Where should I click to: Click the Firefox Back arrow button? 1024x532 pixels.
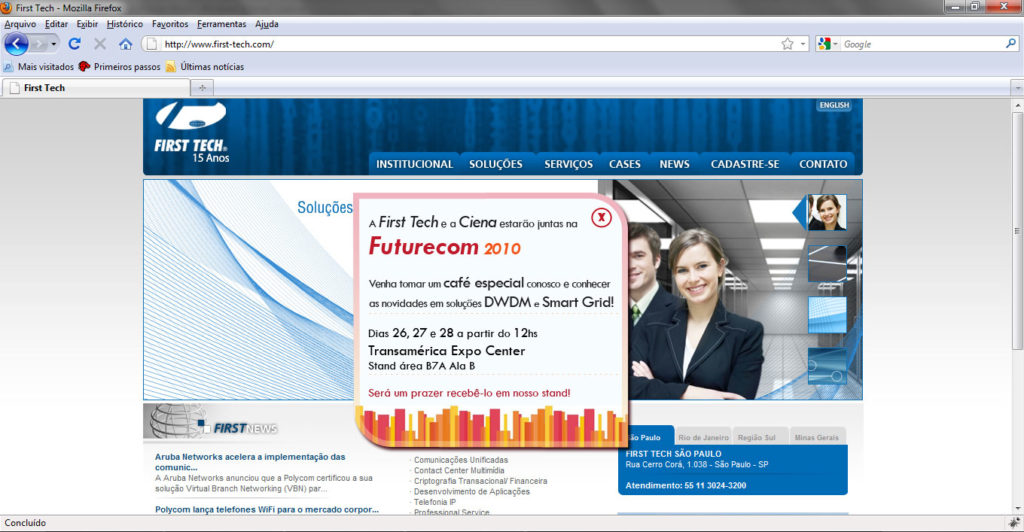pos(16,44)
